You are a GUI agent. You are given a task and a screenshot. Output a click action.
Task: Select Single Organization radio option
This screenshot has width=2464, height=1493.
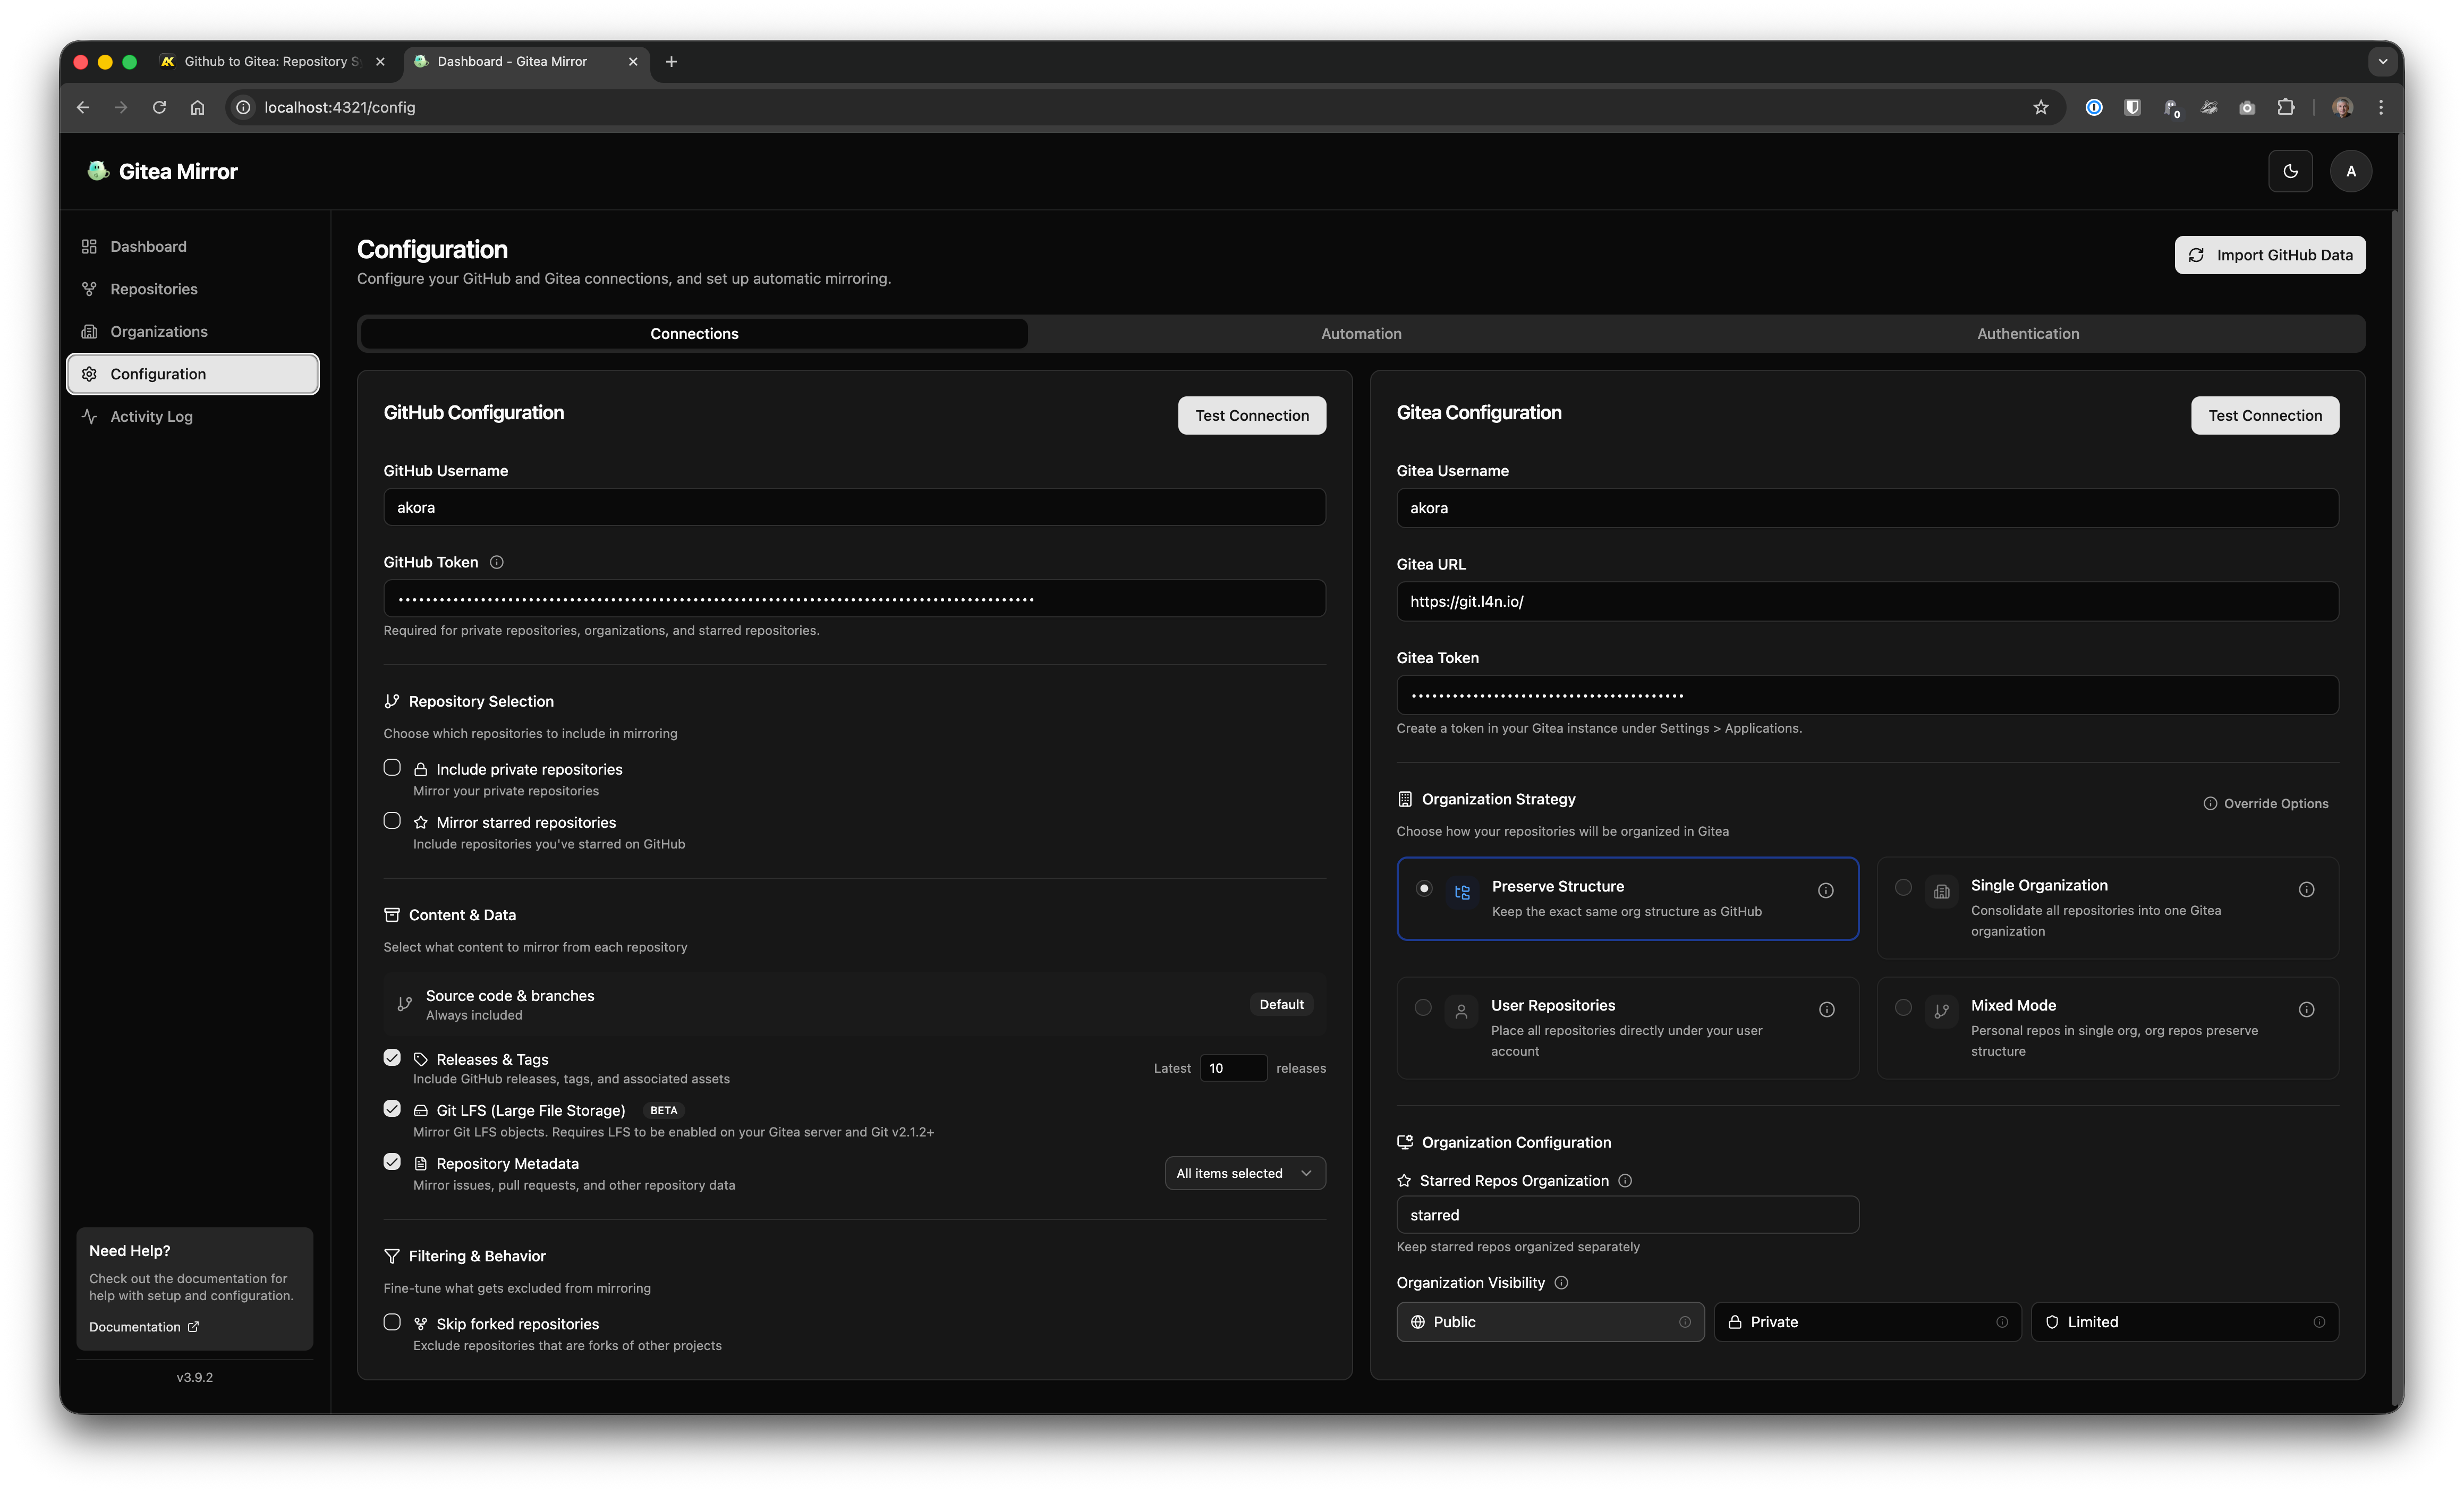1903,887
